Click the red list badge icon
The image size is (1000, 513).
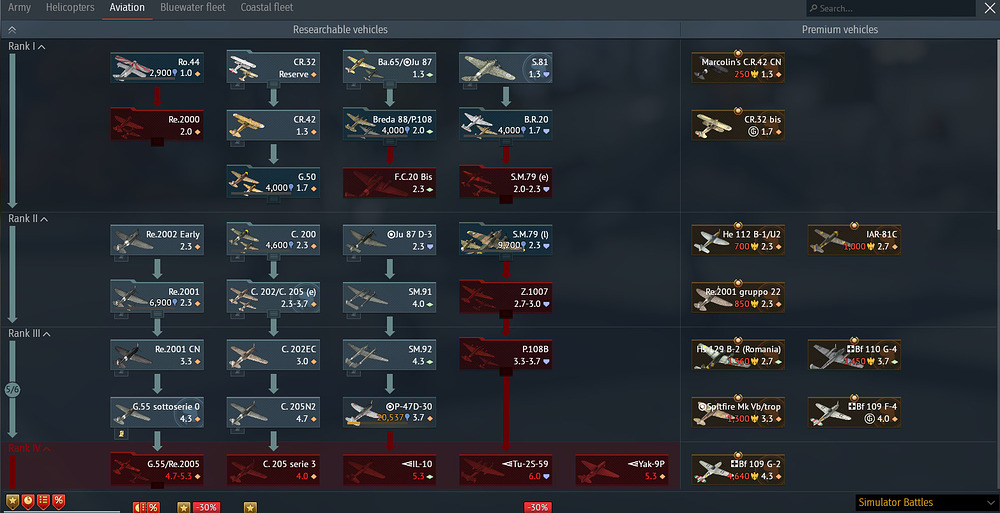point(43,502)
